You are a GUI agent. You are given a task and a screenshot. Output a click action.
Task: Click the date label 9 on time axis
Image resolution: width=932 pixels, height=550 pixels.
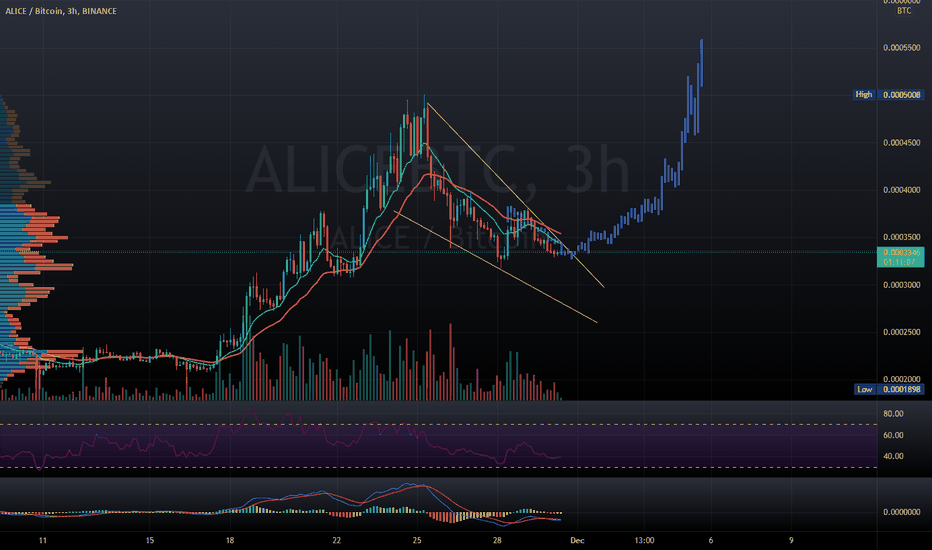click(x=791, y=540)
